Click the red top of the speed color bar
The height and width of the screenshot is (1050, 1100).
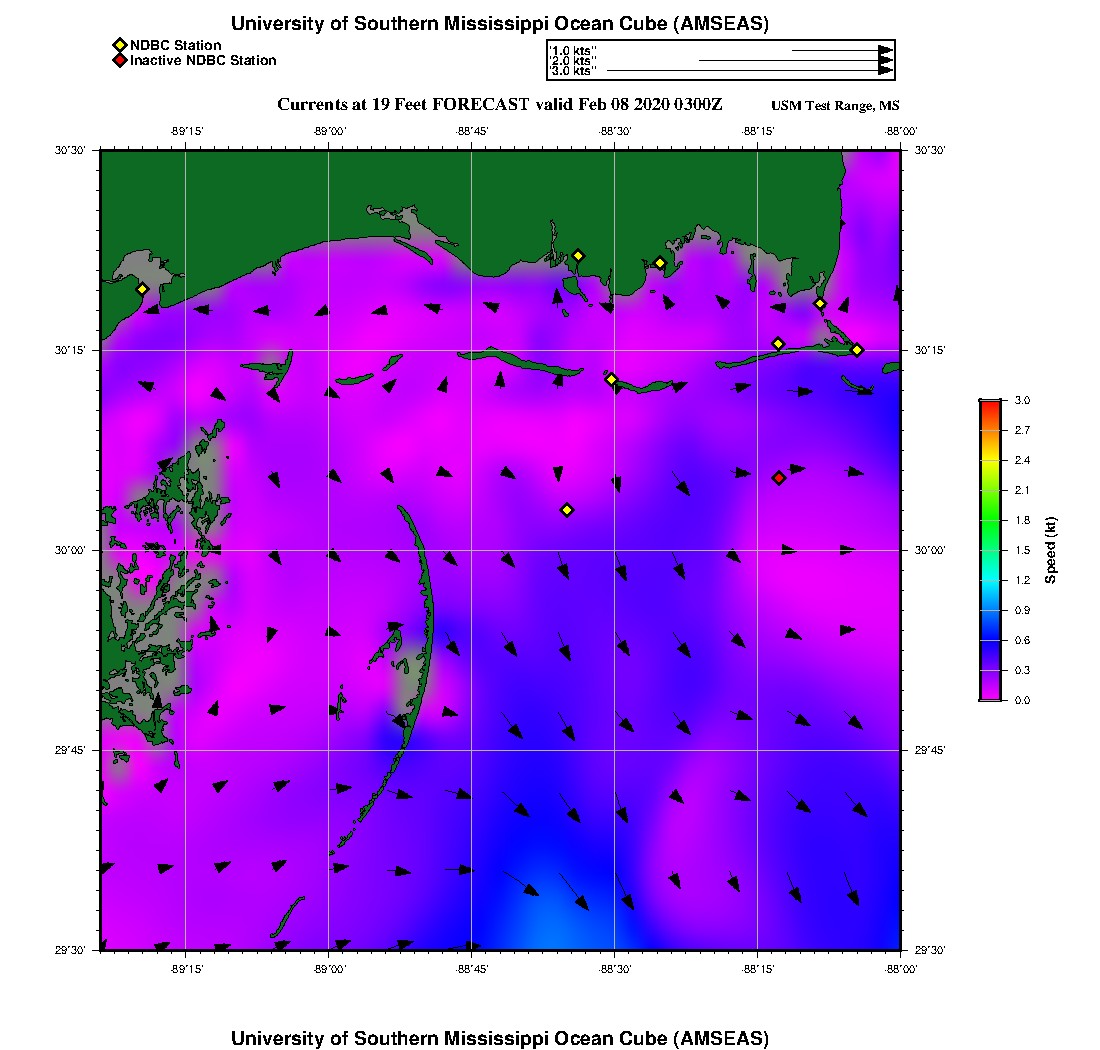989,405
